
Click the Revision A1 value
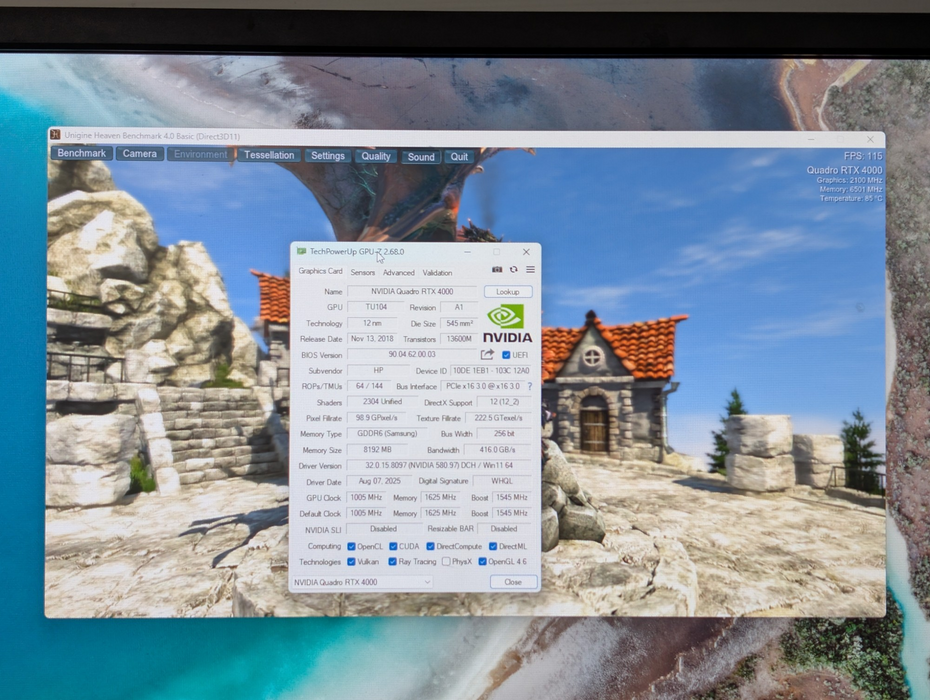[x=458, y=307]
